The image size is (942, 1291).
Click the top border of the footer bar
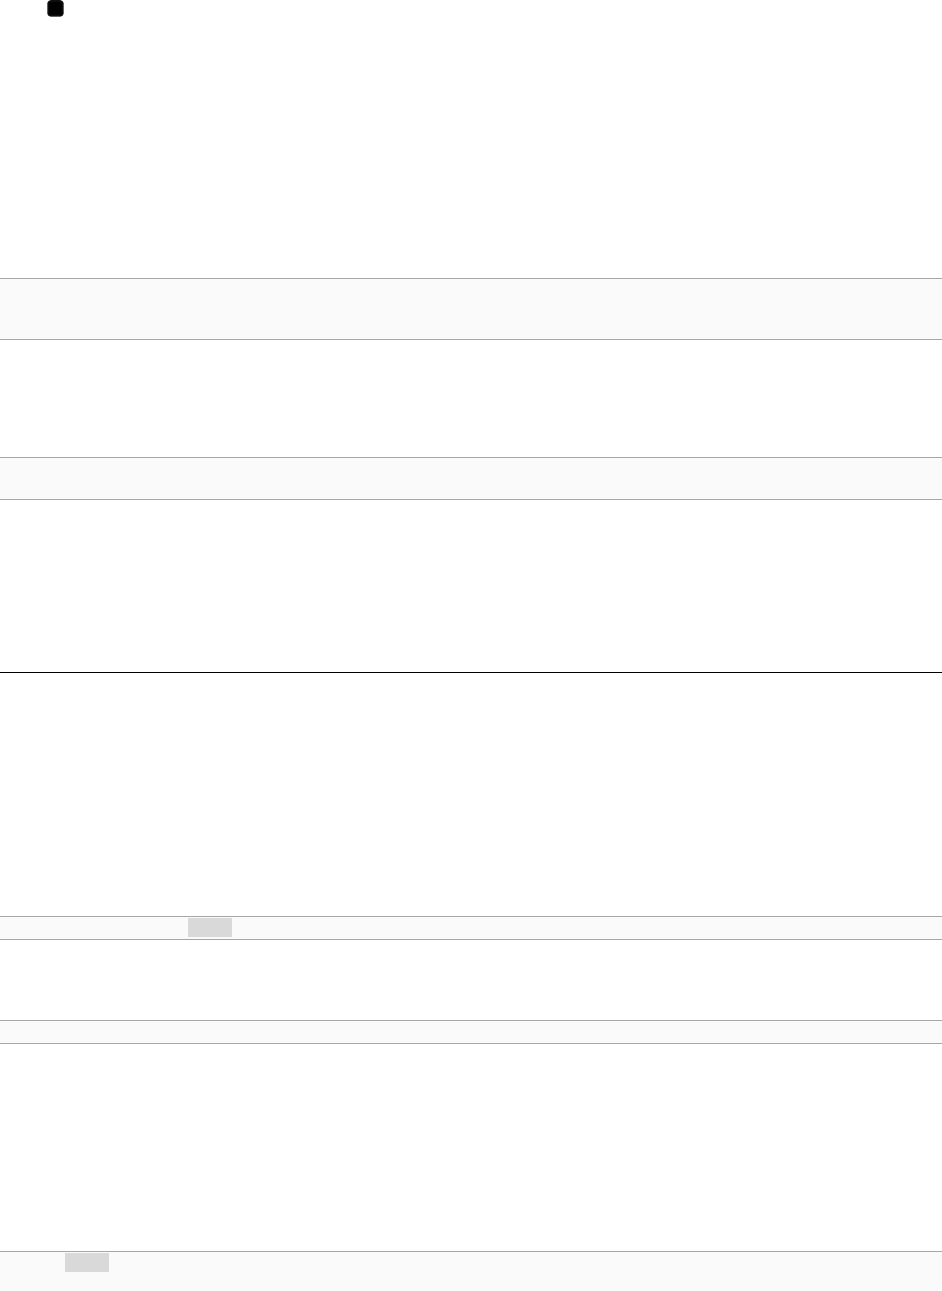pyautogui.click(x=471, y=1252)
